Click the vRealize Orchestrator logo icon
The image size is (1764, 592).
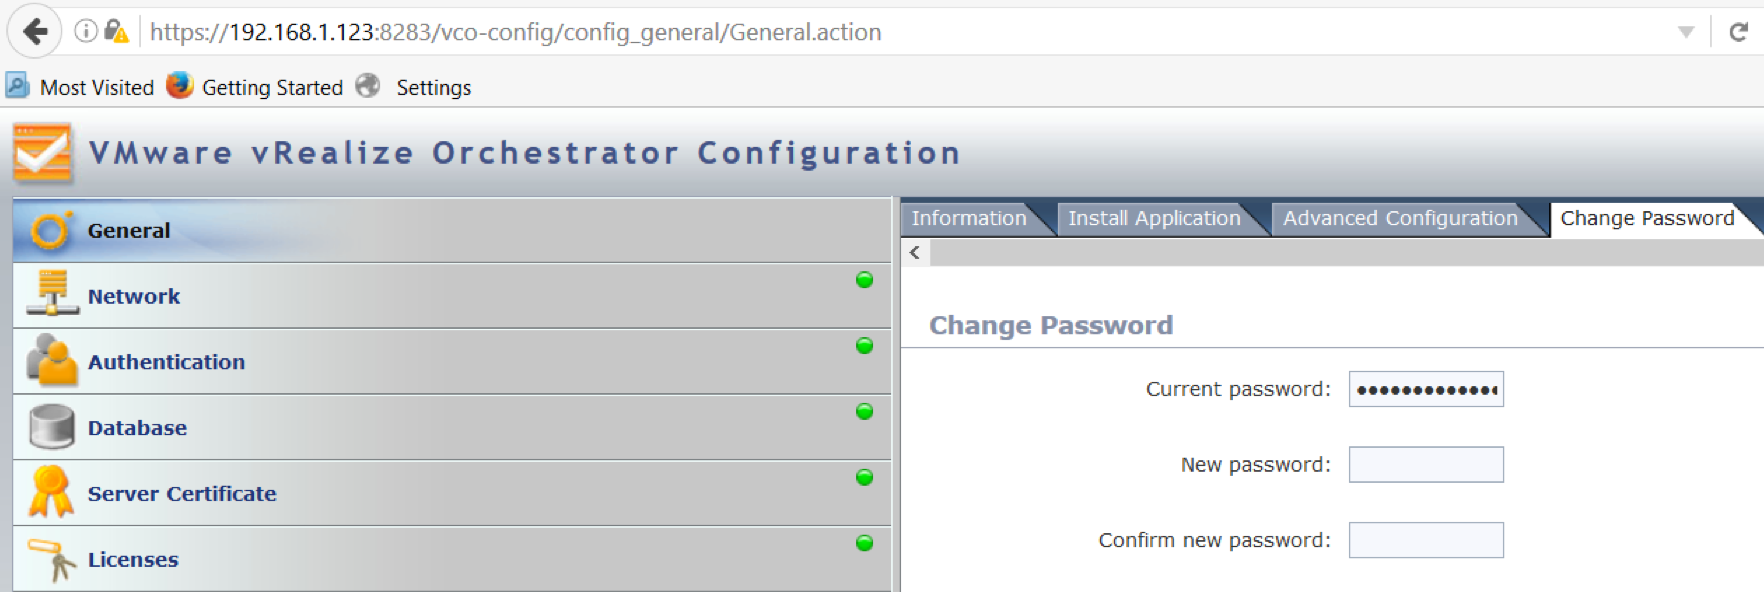coord(43,153)
